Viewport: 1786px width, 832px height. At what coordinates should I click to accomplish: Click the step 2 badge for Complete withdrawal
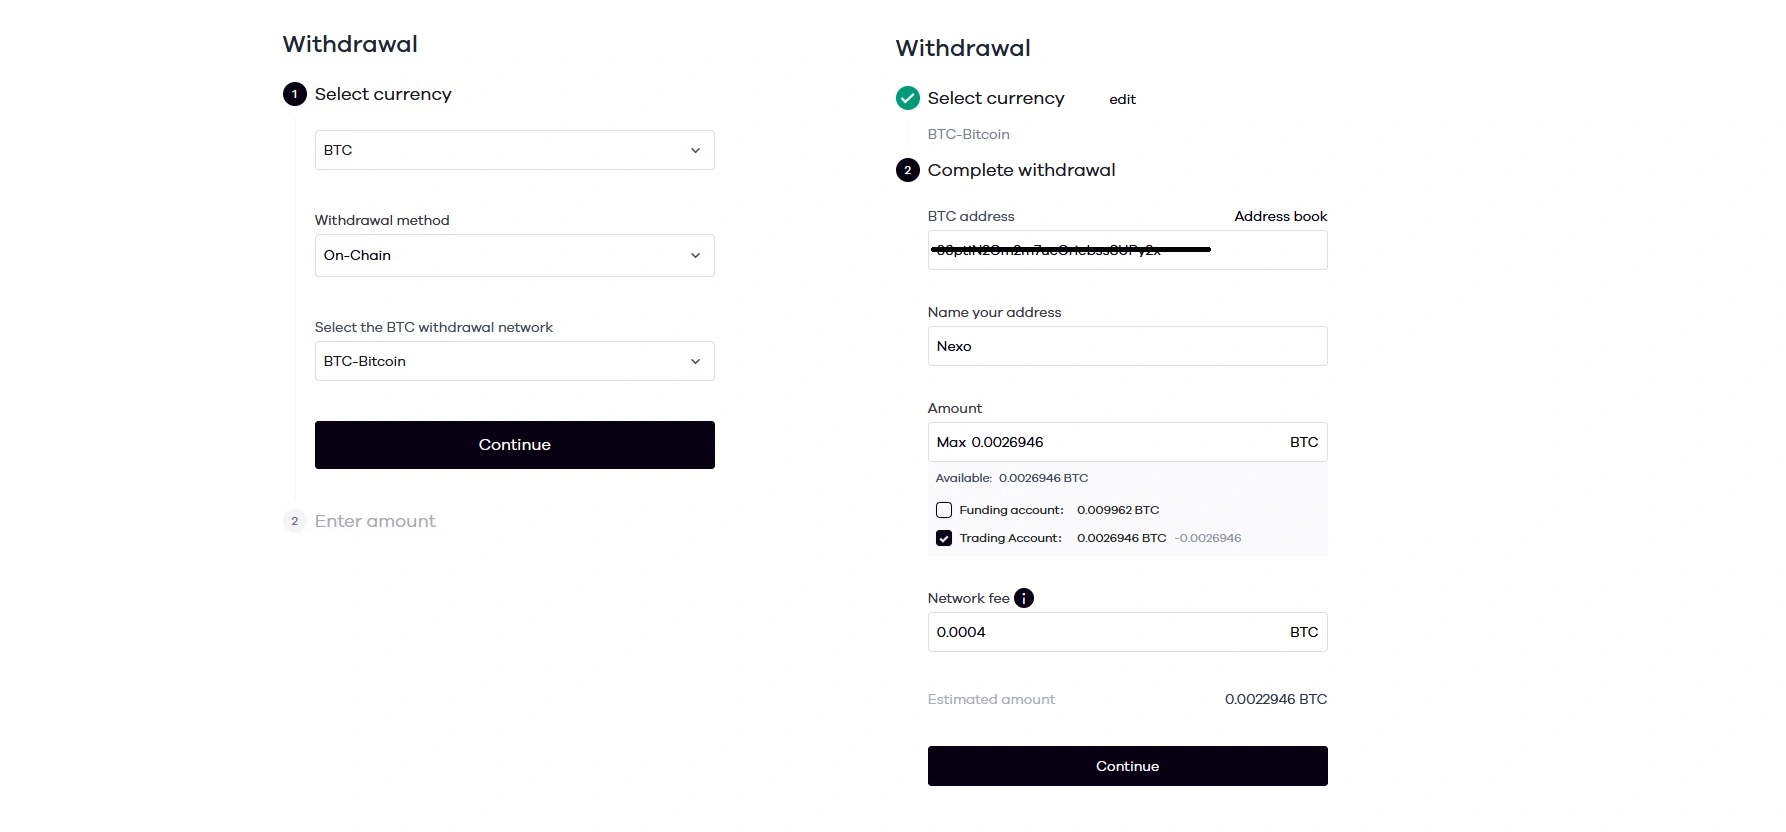click(x=907, y=170)
